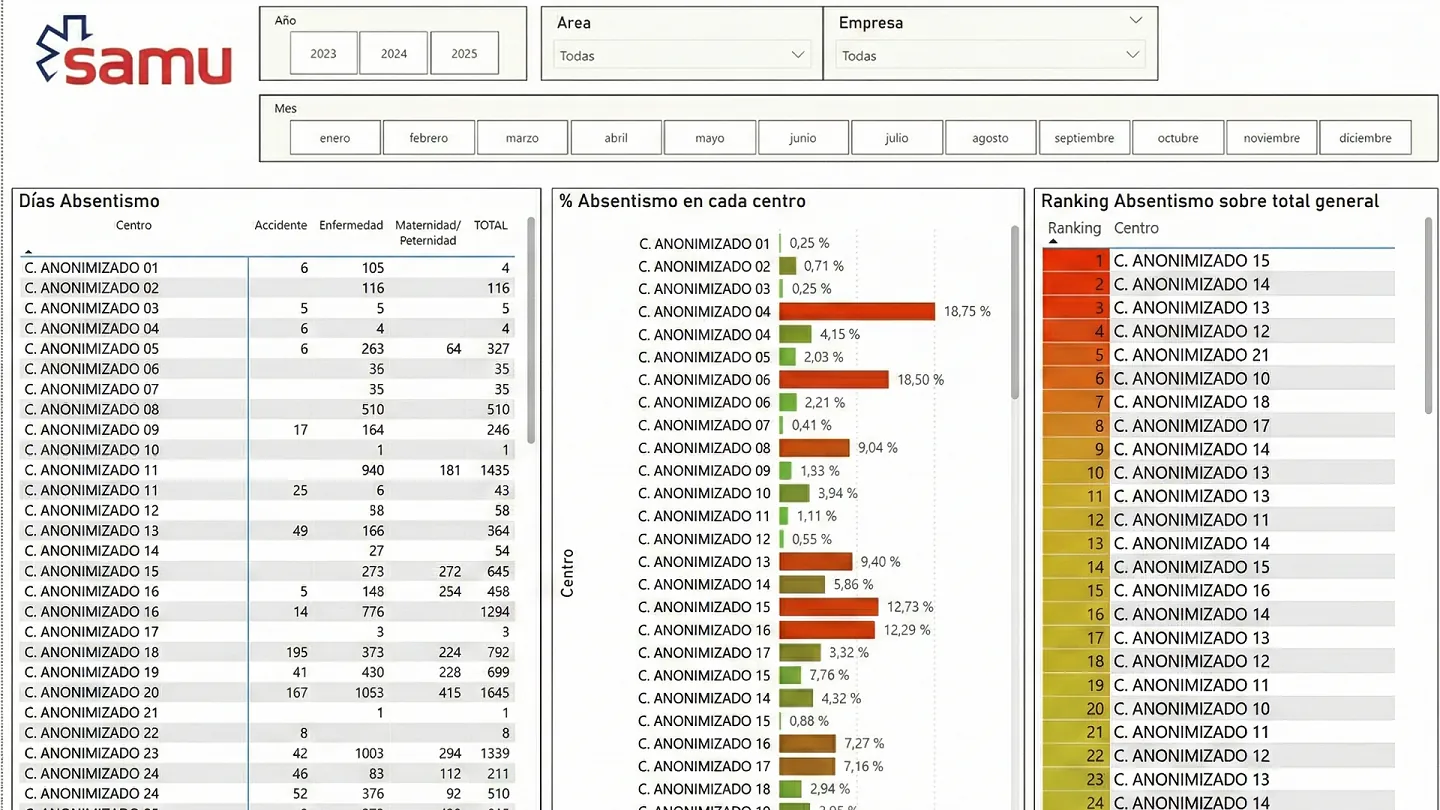The height and width of the screenshot is (810, 1440).
Task: Click total value 1294 in table
Action: pos(494,611)
